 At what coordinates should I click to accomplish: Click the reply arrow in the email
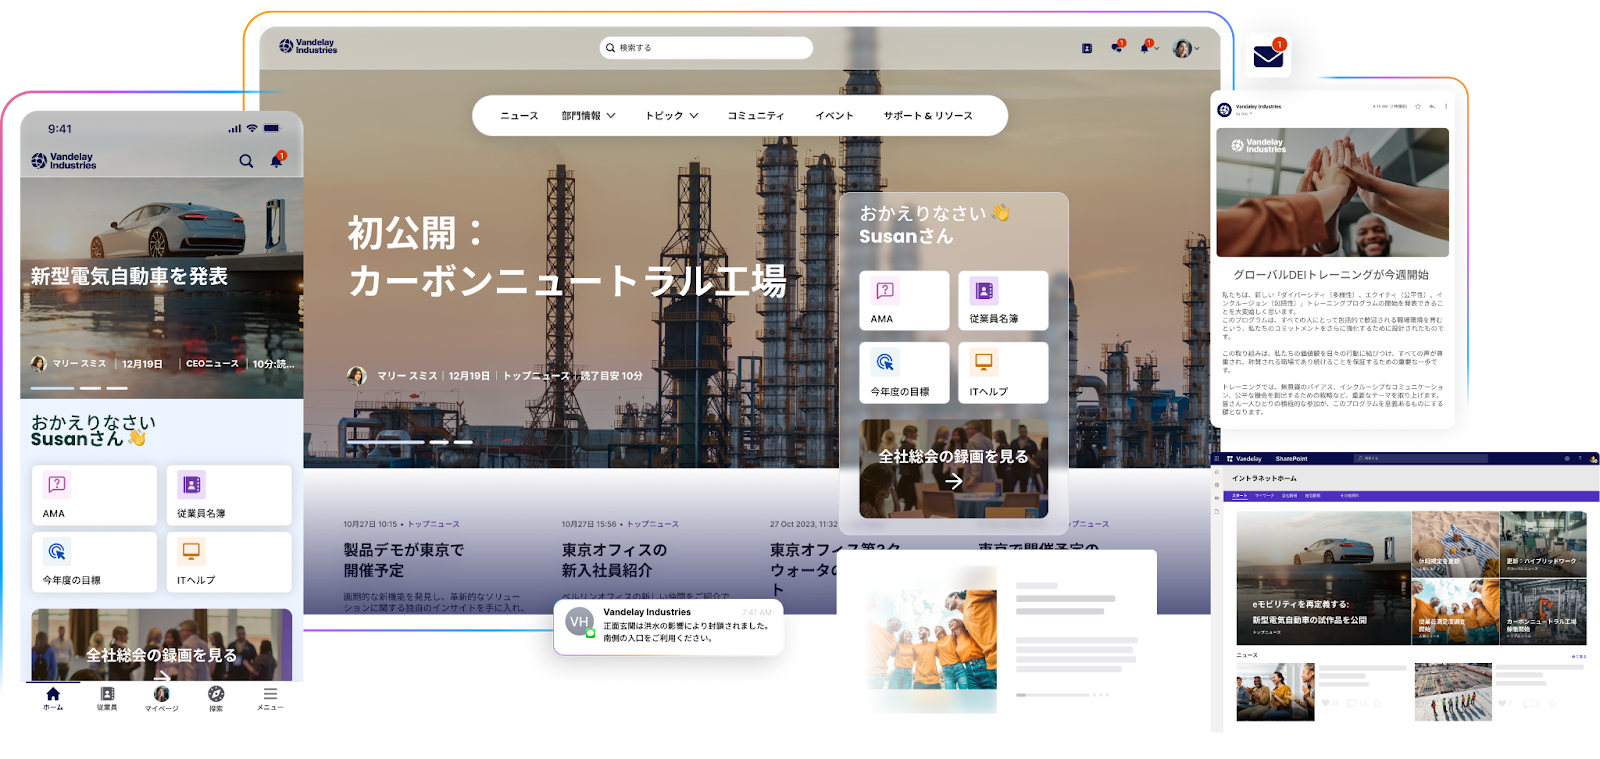(x=1432, y=106)
